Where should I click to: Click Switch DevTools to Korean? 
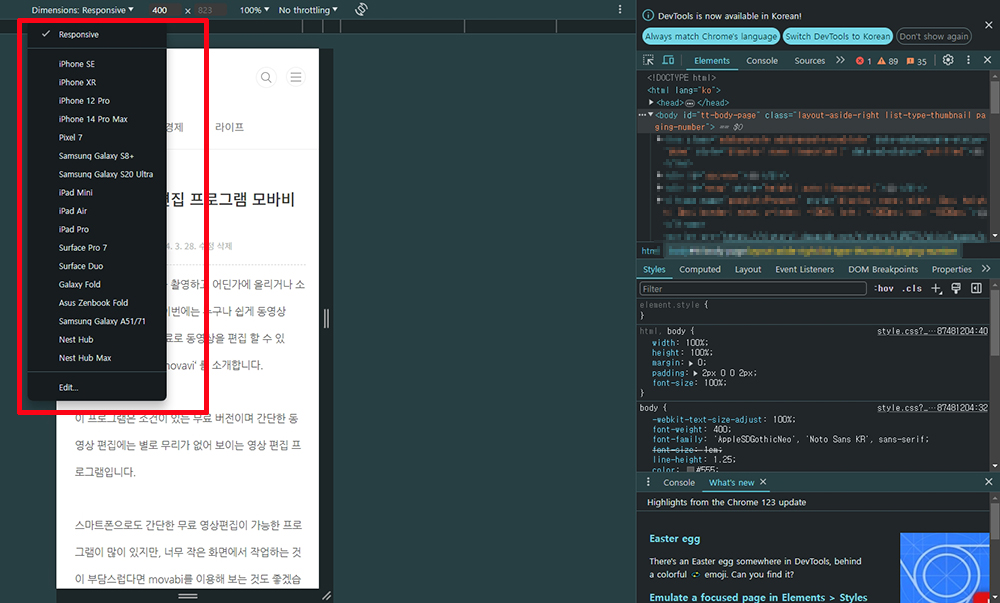[x=837, y=36]
